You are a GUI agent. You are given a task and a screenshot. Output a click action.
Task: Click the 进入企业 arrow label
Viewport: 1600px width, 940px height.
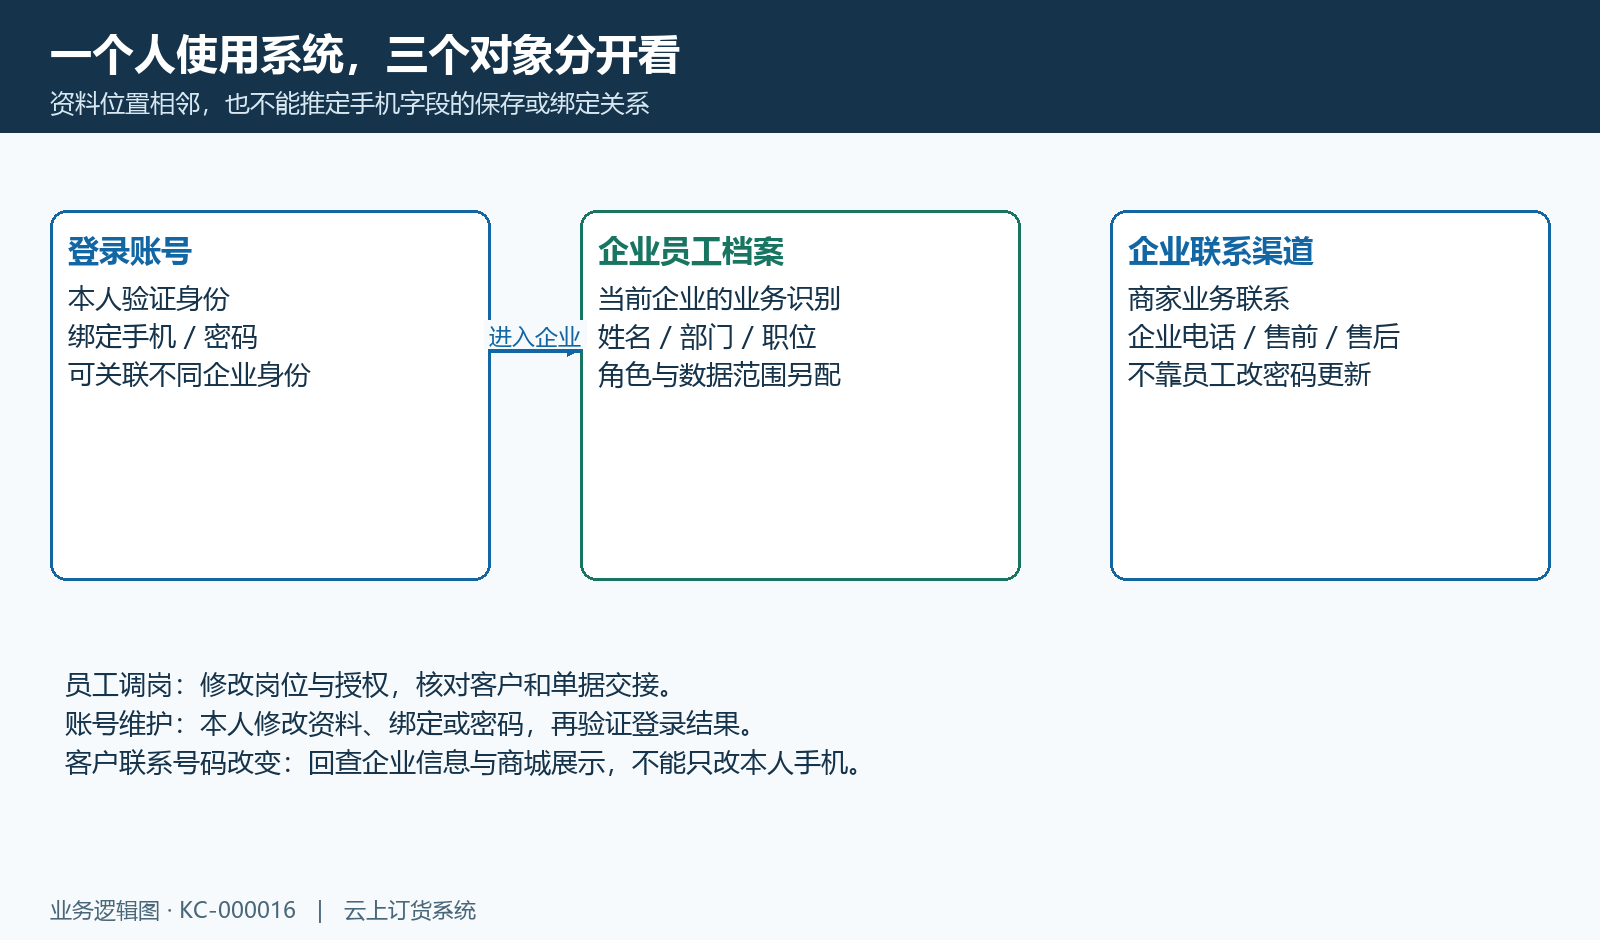point(535,338)
